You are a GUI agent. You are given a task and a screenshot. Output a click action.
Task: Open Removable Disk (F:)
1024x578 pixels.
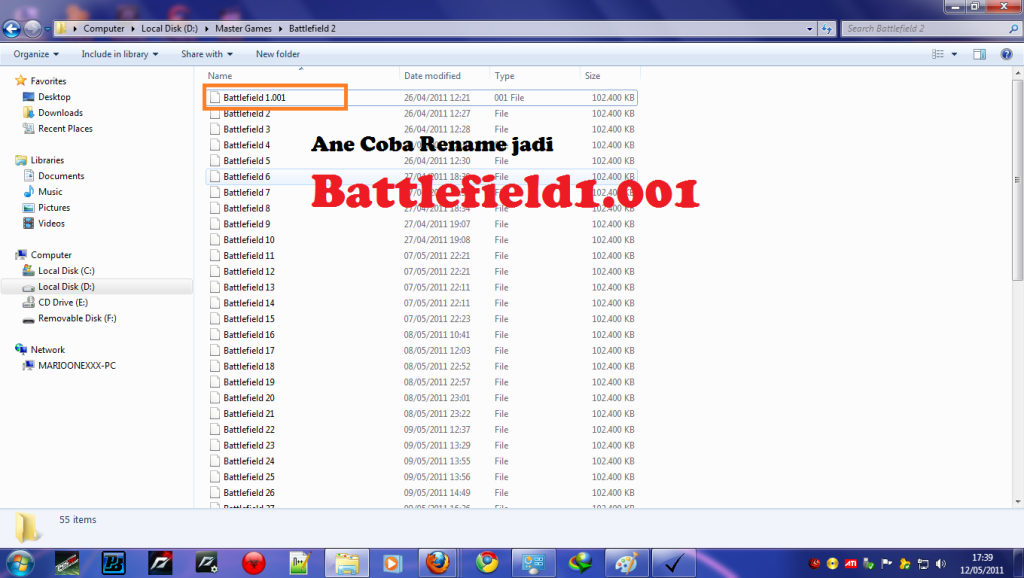[77, 318]
